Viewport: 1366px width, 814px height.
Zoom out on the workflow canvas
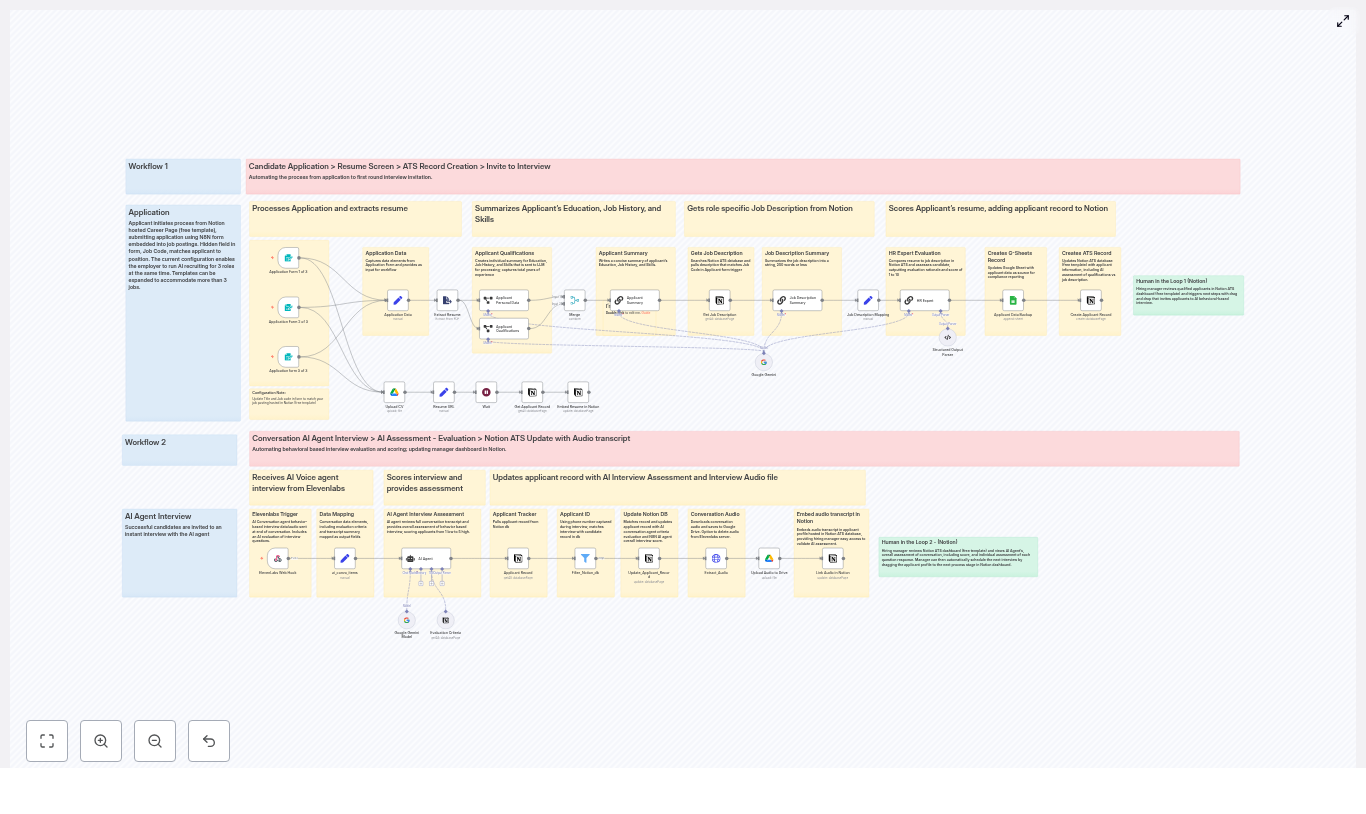(155, 741)
